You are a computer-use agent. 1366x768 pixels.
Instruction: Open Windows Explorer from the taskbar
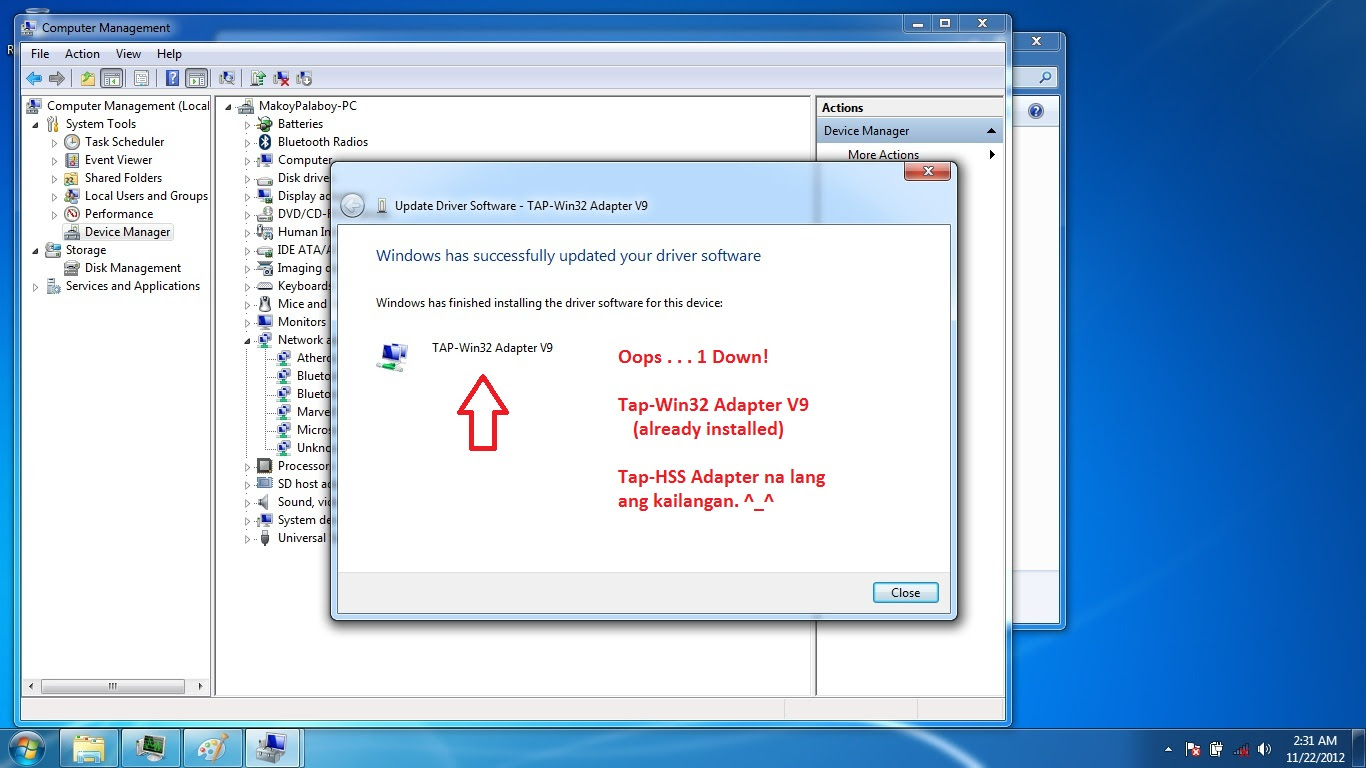point(89,748)
